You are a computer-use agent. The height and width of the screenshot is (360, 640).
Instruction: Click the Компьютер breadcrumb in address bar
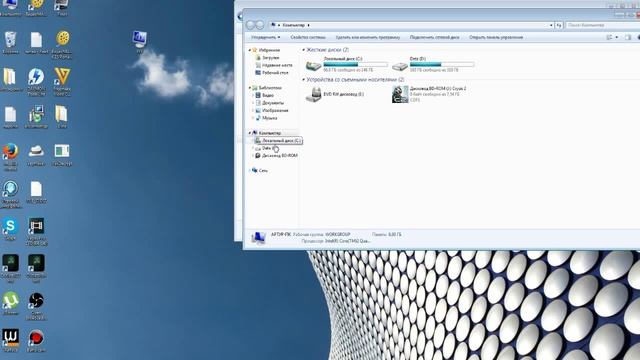[293, 25]
